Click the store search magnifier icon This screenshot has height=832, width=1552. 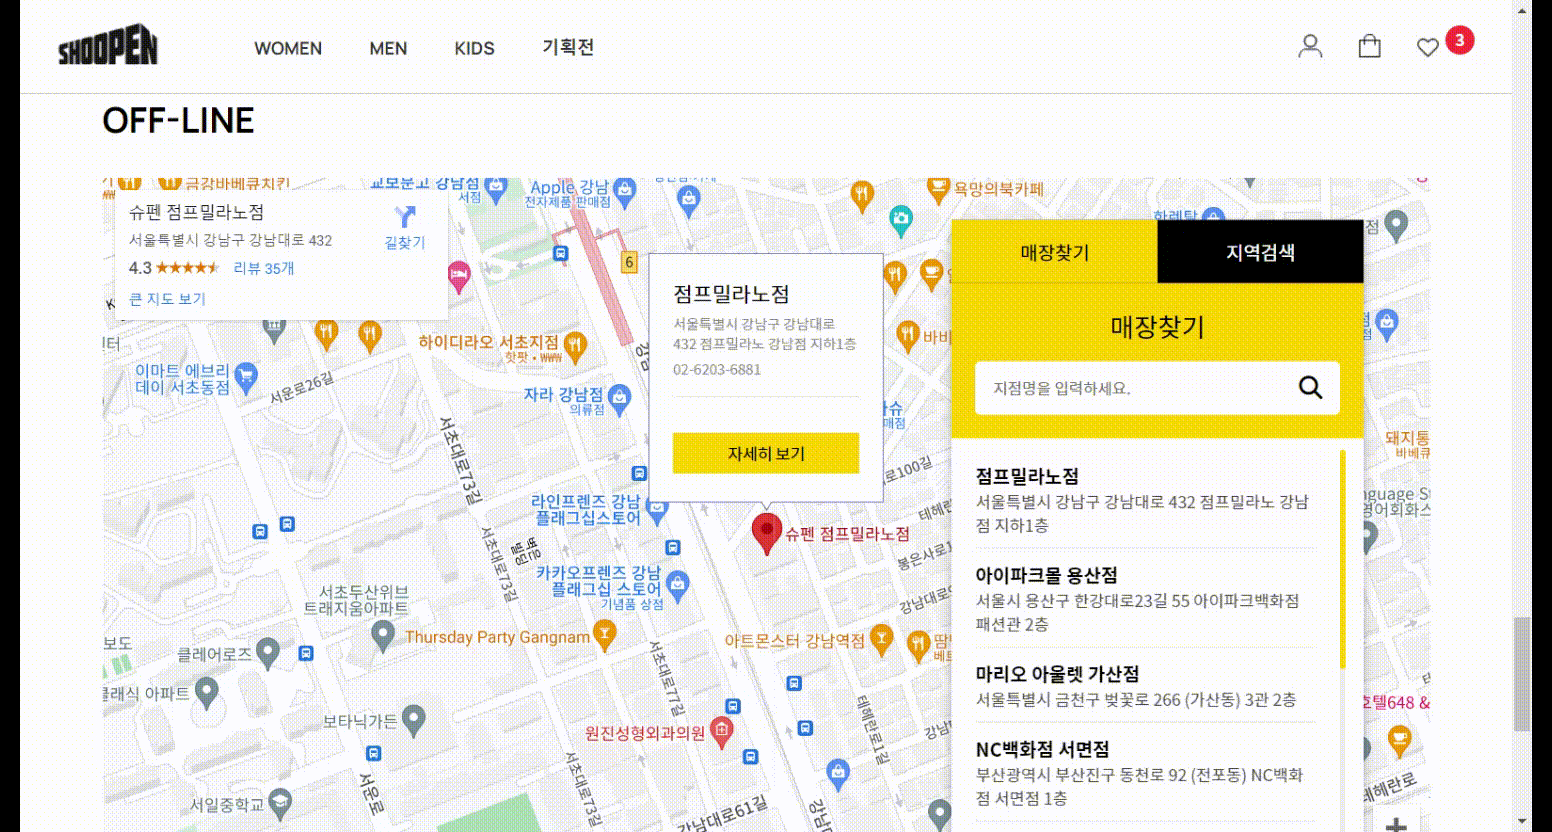coord(1310,387)
